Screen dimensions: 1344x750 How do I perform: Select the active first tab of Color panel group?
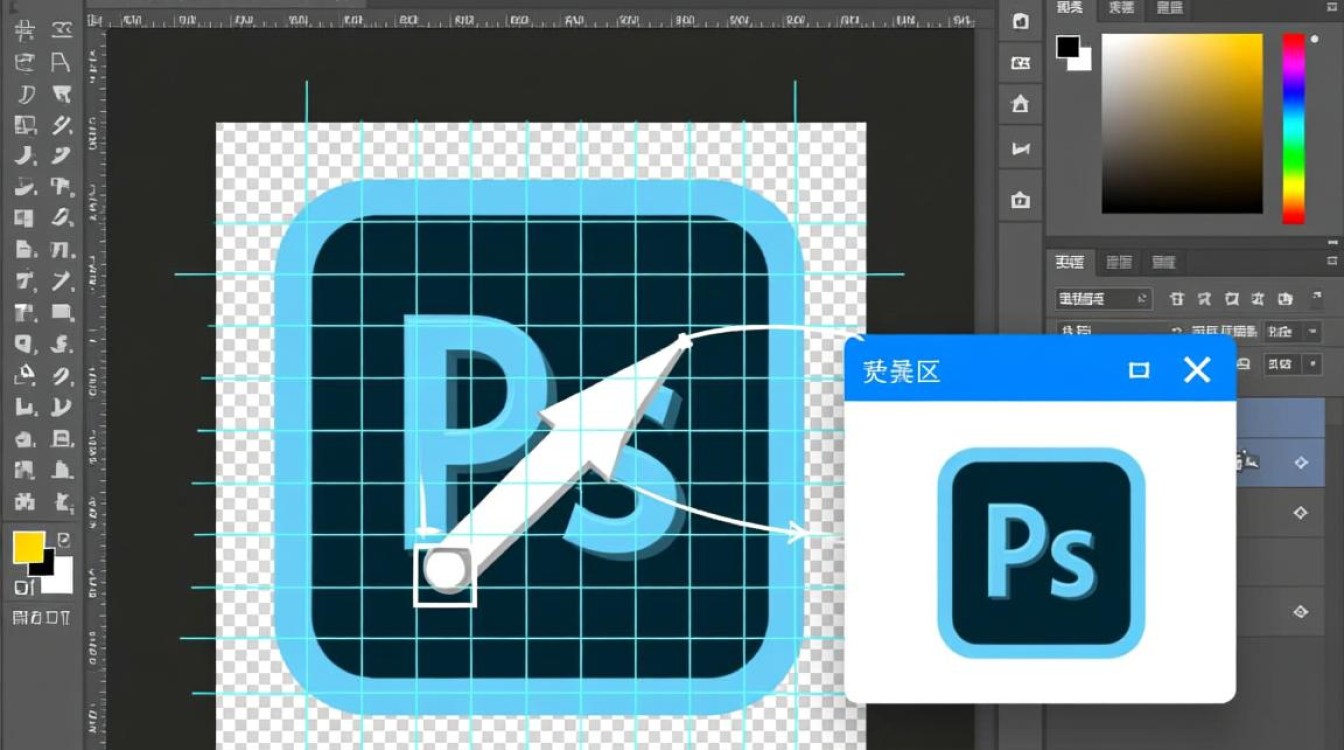1070,8
